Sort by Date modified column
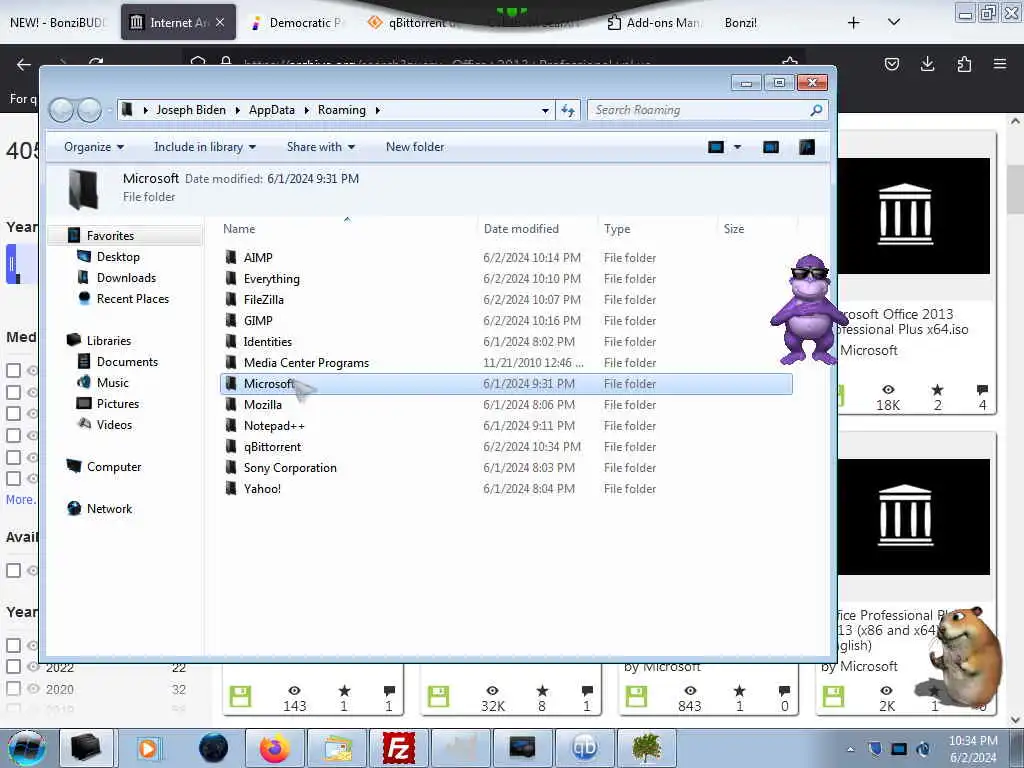The image size is (1024, 768). coord(521,229)
